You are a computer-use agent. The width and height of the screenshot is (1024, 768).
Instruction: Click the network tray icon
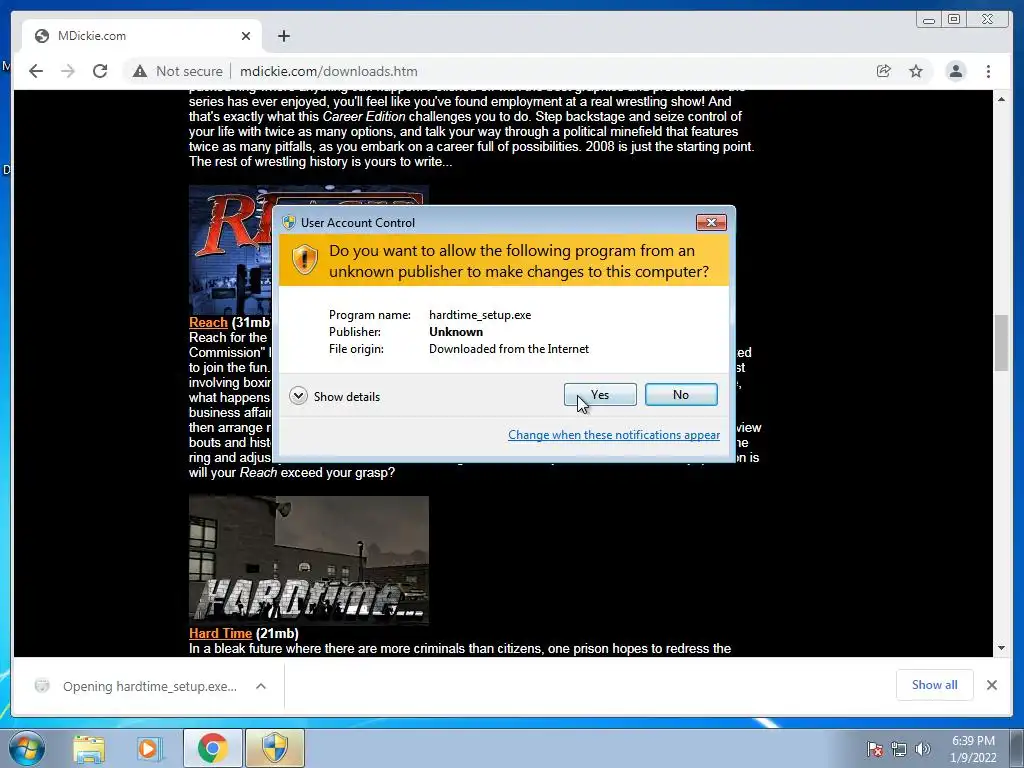pyautogui.click(x=899, y=749)
